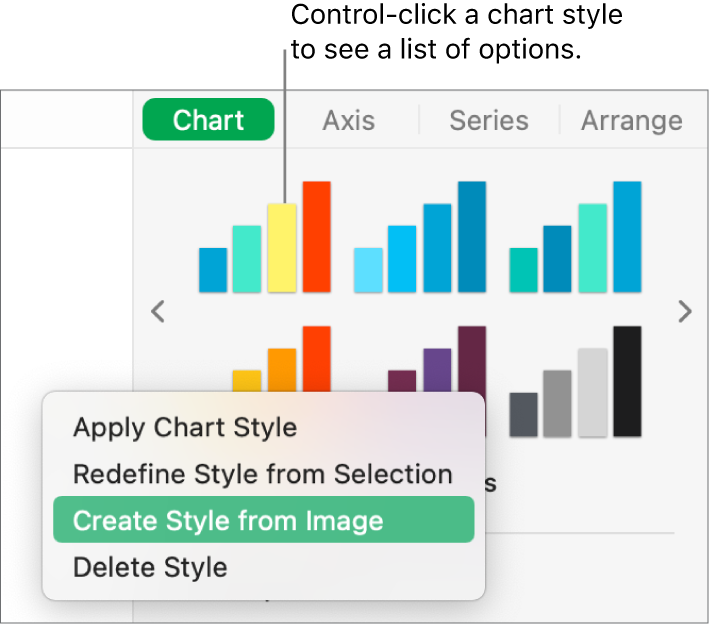Show previous chart styles with left arrow
Image resolution: width=710 pixels, height=626 pixels.
click(x=157, y=312)
